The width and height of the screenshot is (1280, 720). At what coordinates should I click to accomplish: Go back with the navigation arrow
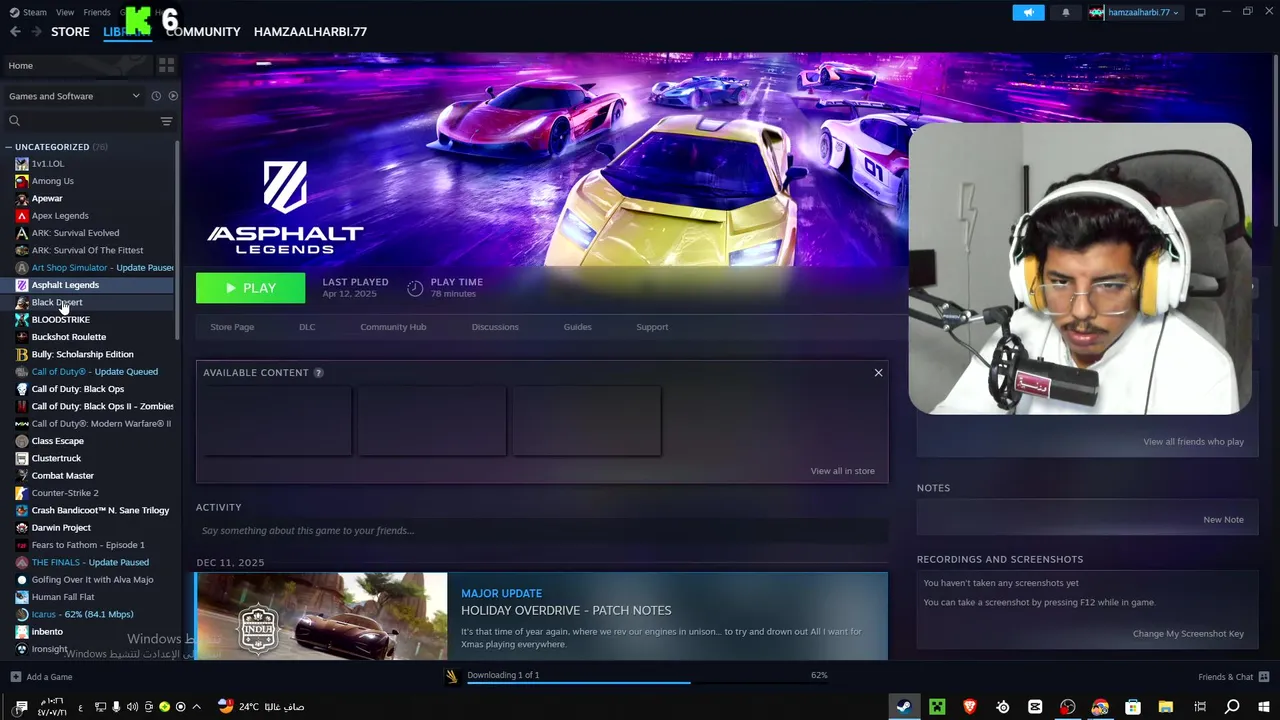[15, 32]
